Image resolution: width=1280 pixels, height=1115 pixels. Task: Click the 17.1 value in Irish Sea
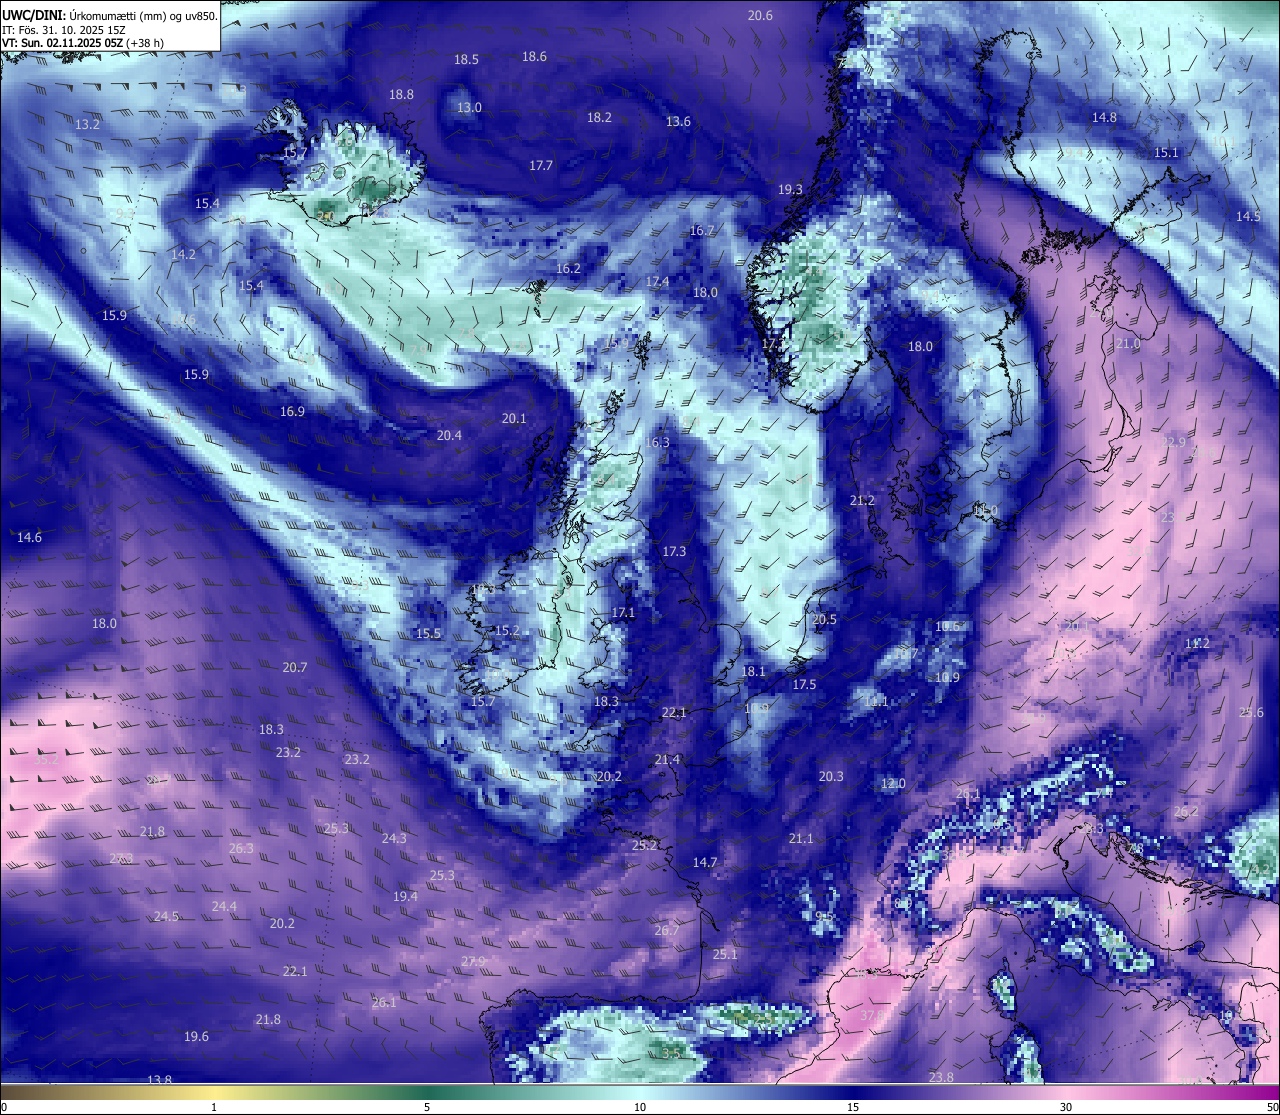pos(623,612)
